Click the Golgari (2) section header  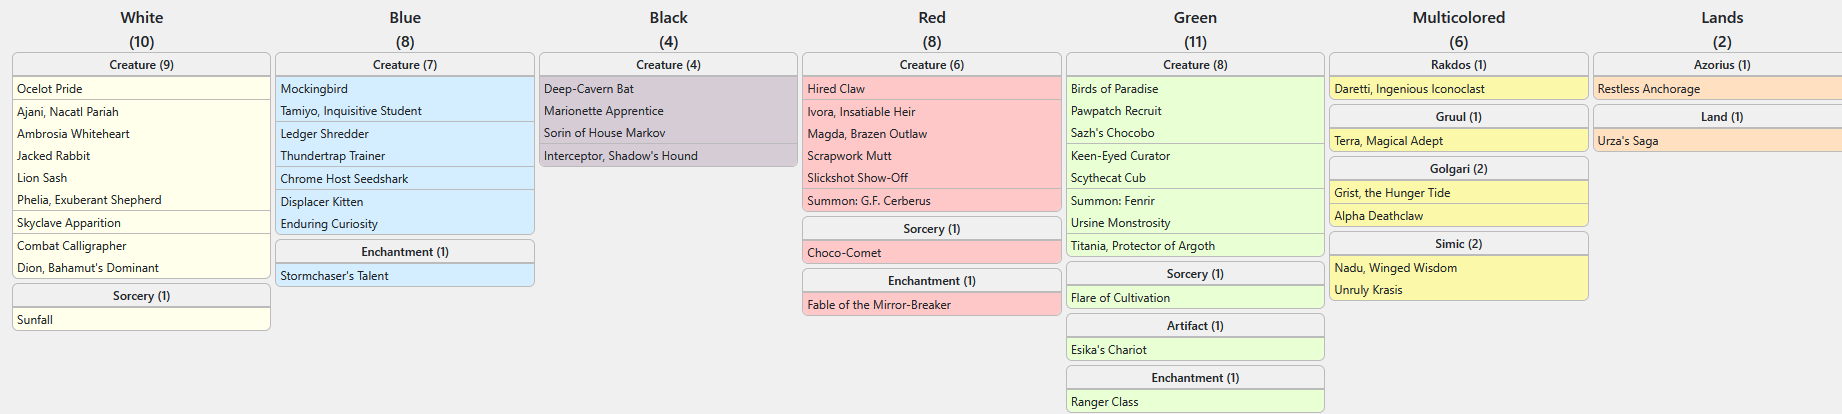tap(1458, 169)
